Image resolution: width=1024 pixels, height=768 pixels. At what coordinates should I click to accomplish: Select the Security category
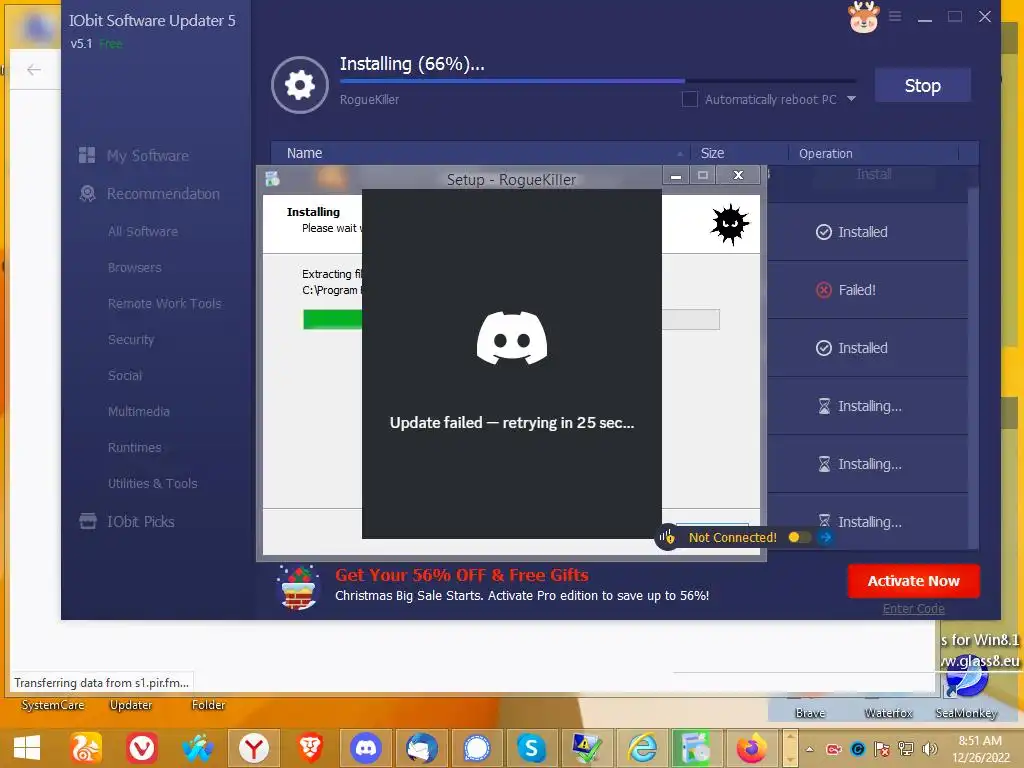131,339
